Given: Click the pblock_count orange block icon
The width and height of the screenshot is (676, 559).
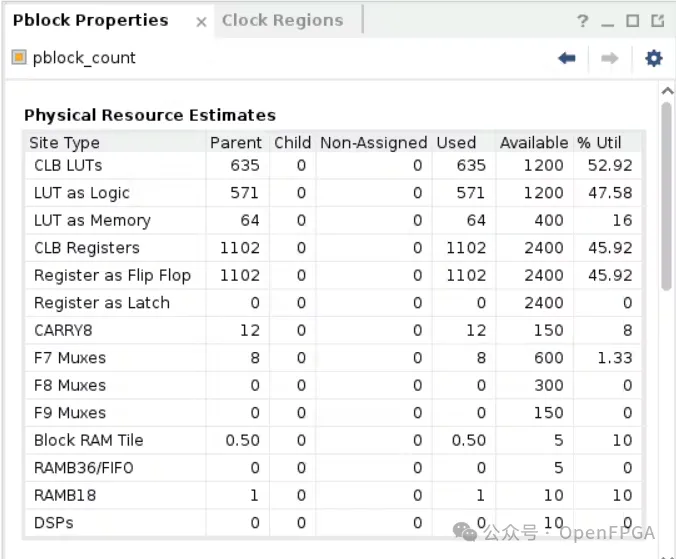Looking at the screenshot, I should [19, 58].
